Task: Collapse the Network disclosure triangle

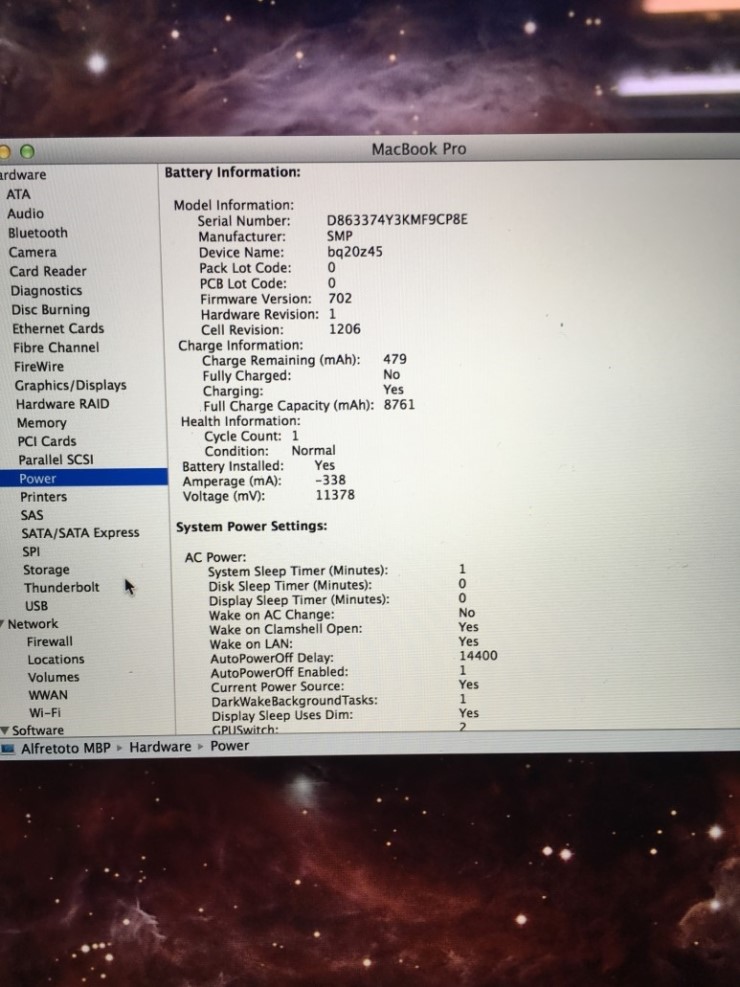Action: coord(3,623)
